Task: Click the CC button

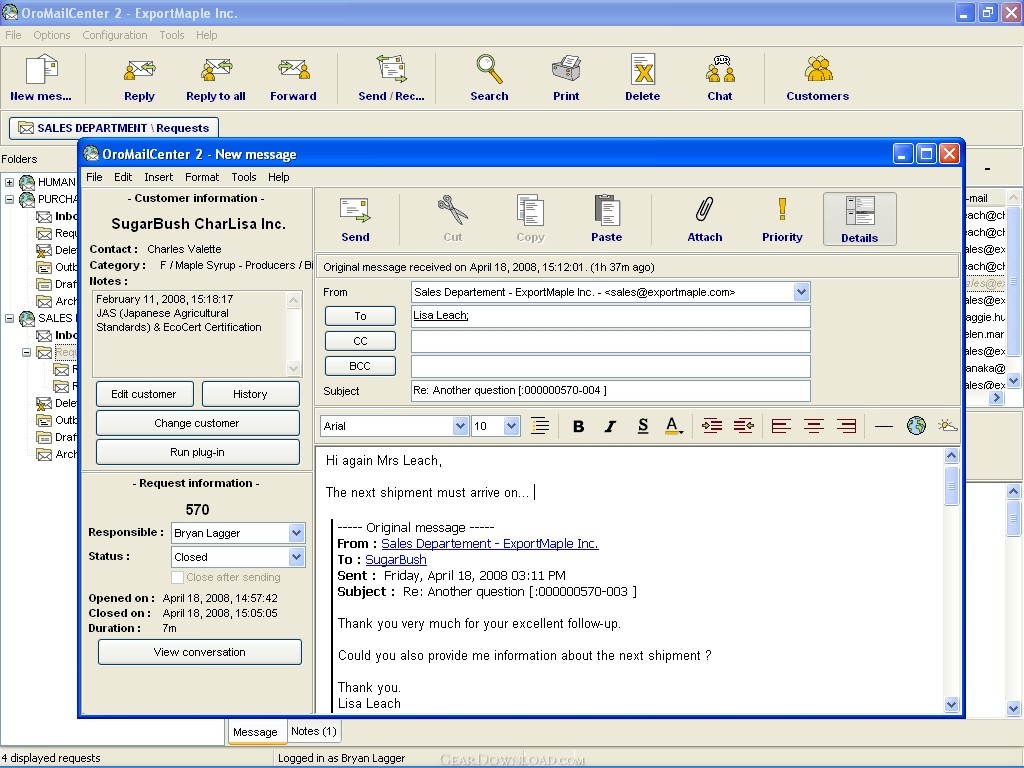Action: pos(360,341)
